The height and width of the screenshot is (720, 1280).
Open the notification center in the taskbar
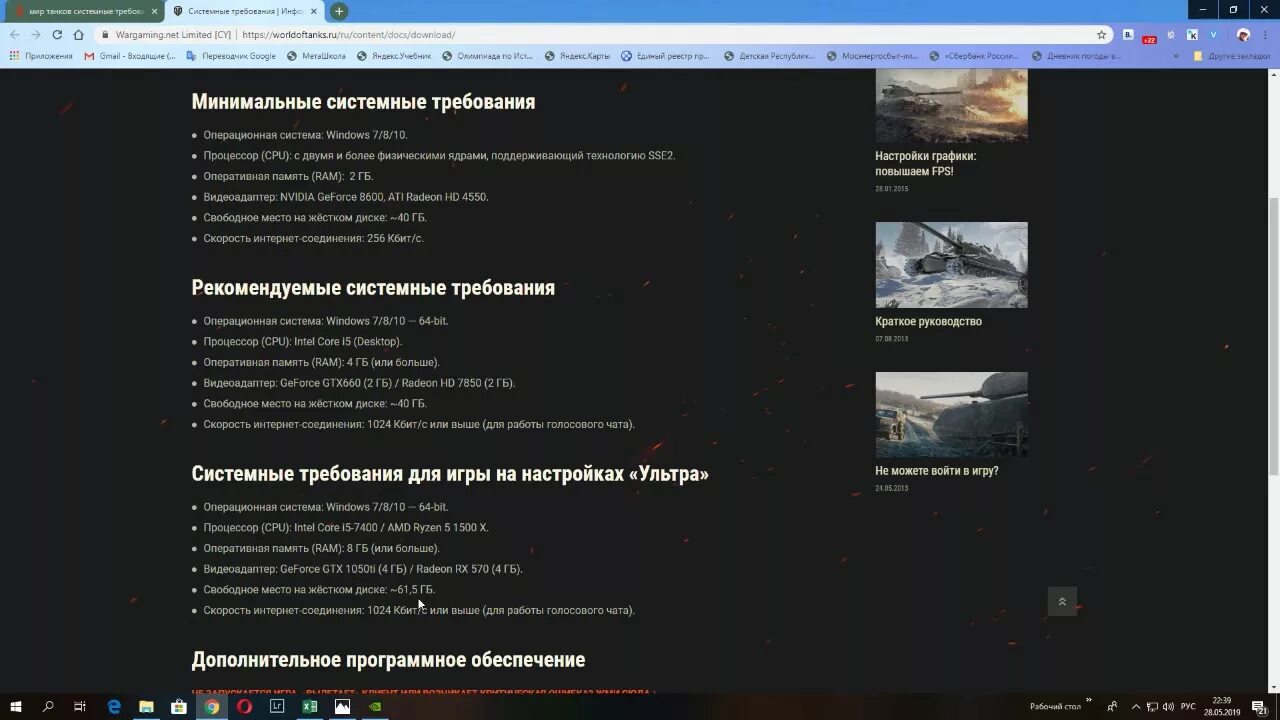(1259, 706)
